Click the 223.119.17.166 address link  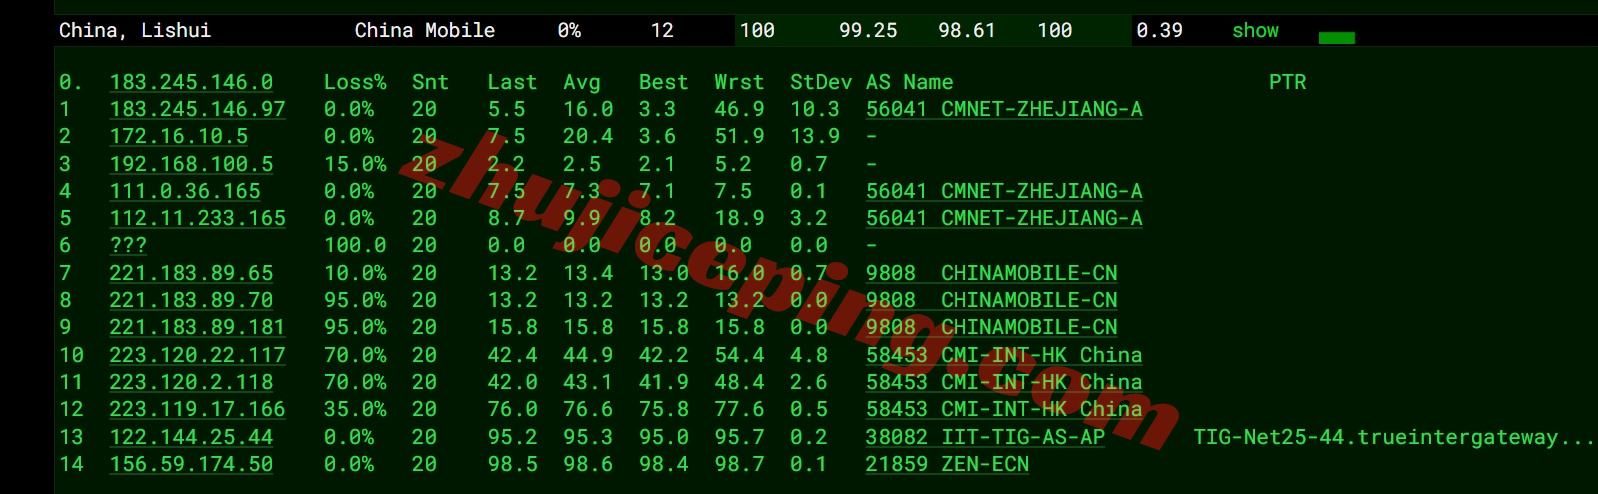click(x=197, y=409)
